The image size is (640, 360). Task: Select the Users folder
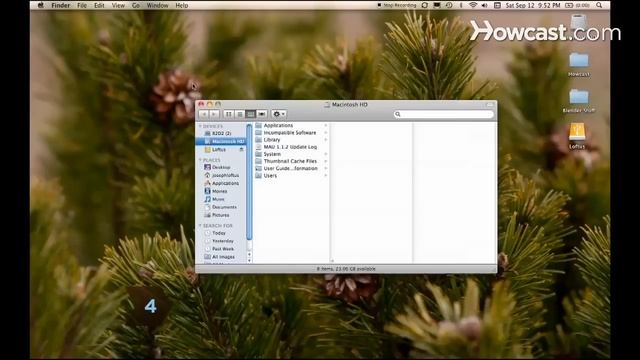(x=291, y=176)
